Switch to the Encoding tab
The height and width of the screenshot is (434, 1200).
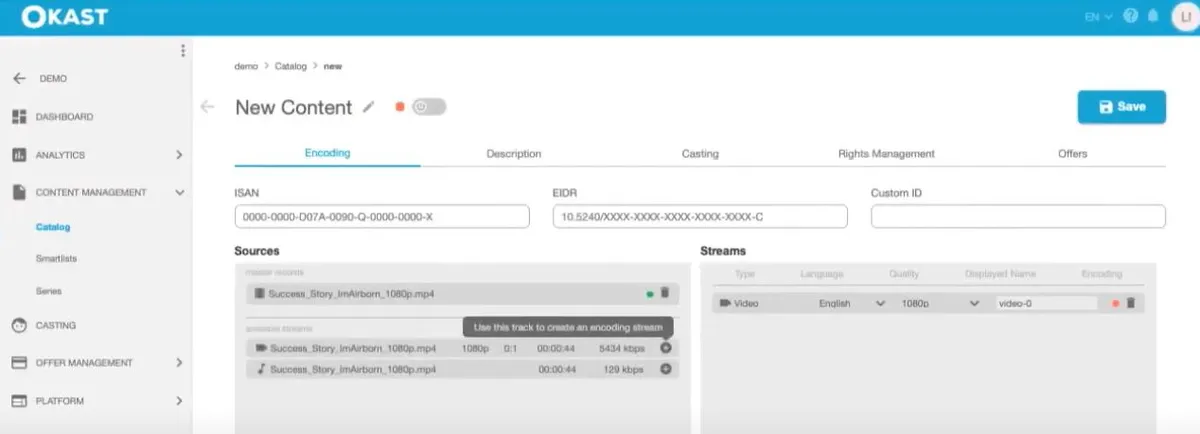[x=327, y=153]
